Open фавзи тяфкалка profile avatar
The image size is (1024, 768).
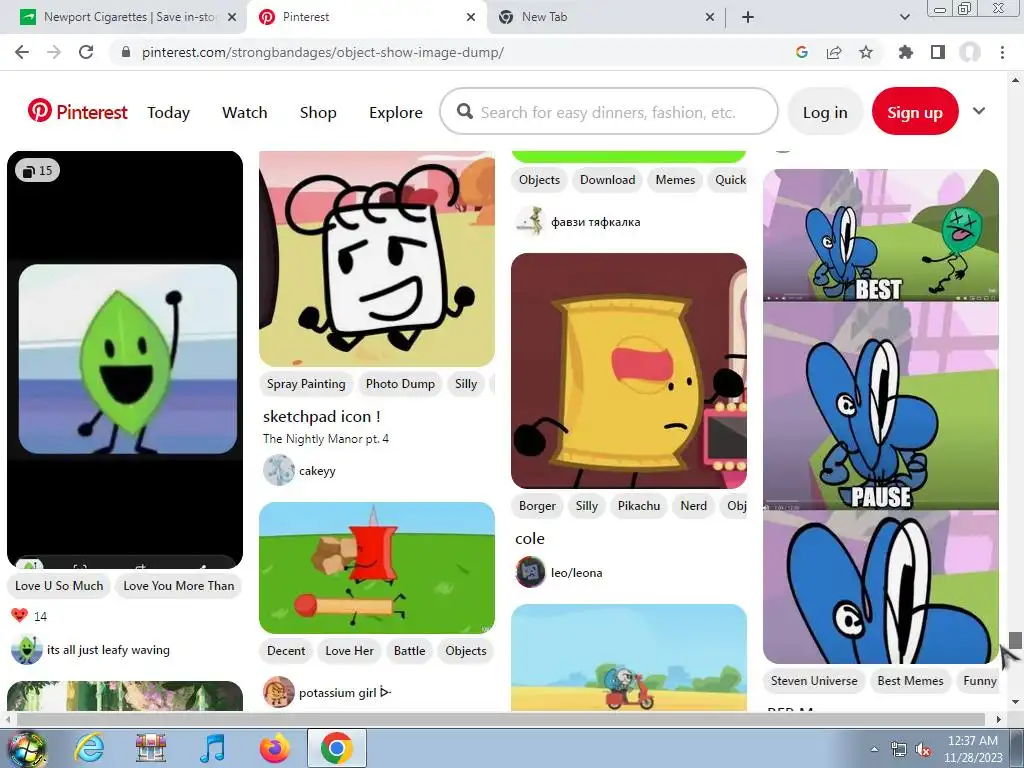click(x=530, y=221)
